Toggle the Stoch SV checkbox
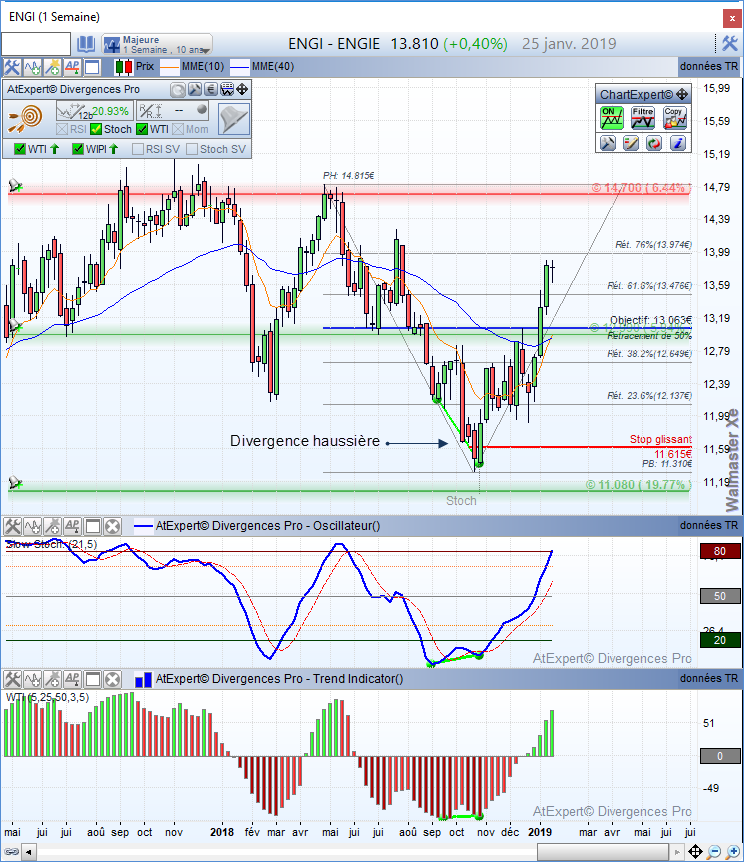 (x=192, y=149)
